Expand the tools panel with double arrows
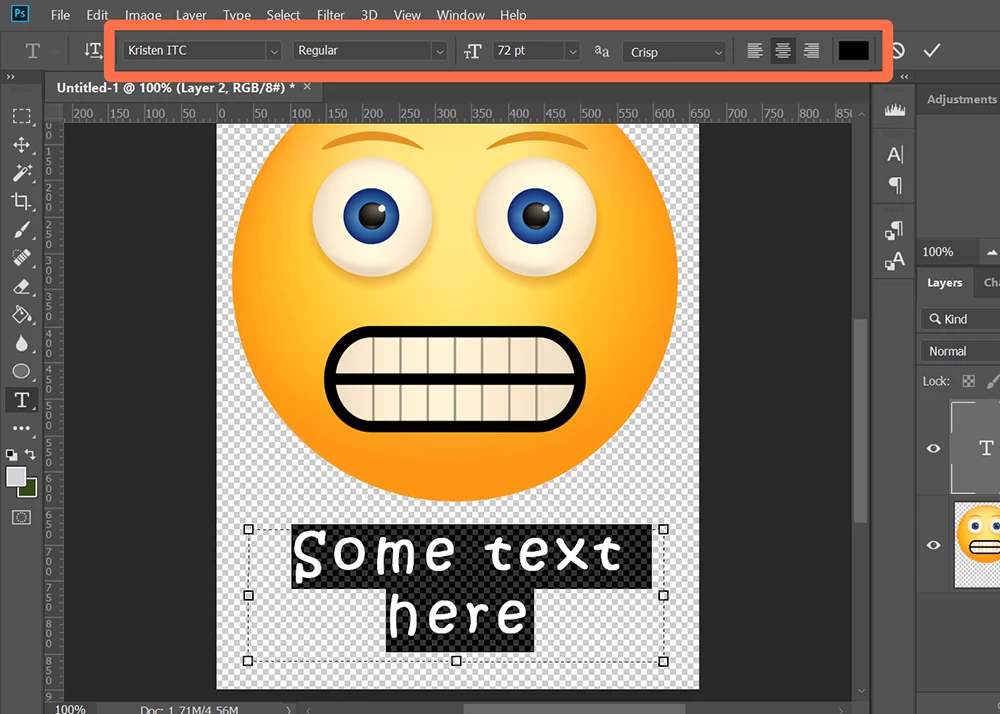1000x714 pixels. 10,77
